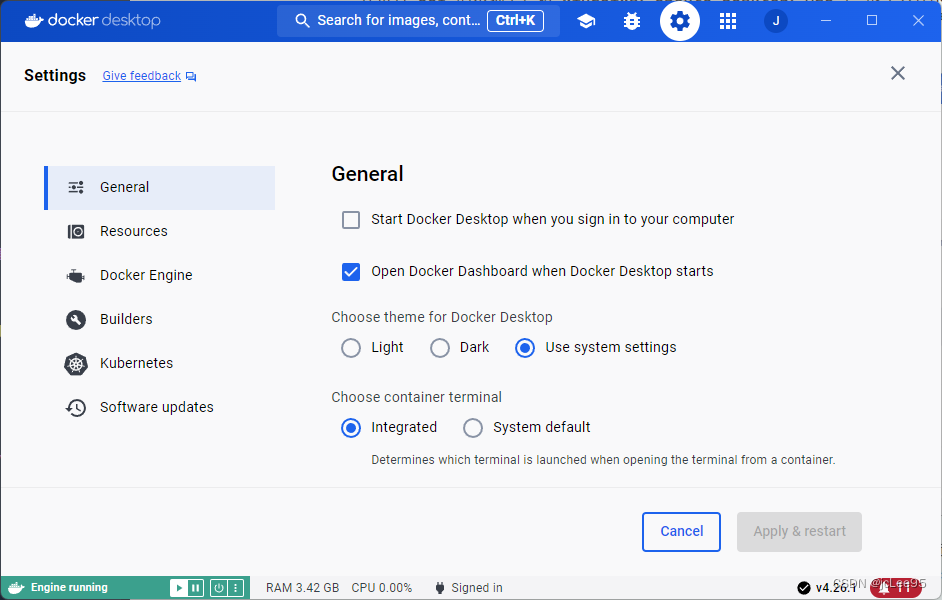Open the Software updates settings tab
The height and width of the screenshot is (600, 942).
click(x=160, y=408)
